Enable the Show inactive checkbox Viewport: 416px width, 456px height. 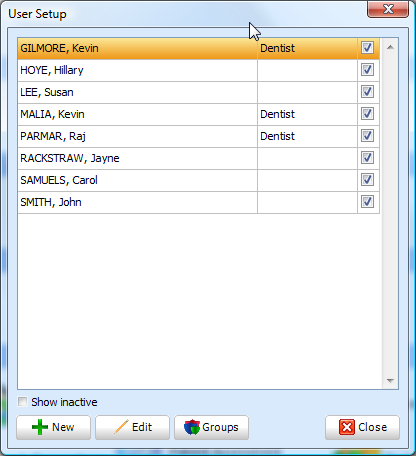tap(23, 402)
